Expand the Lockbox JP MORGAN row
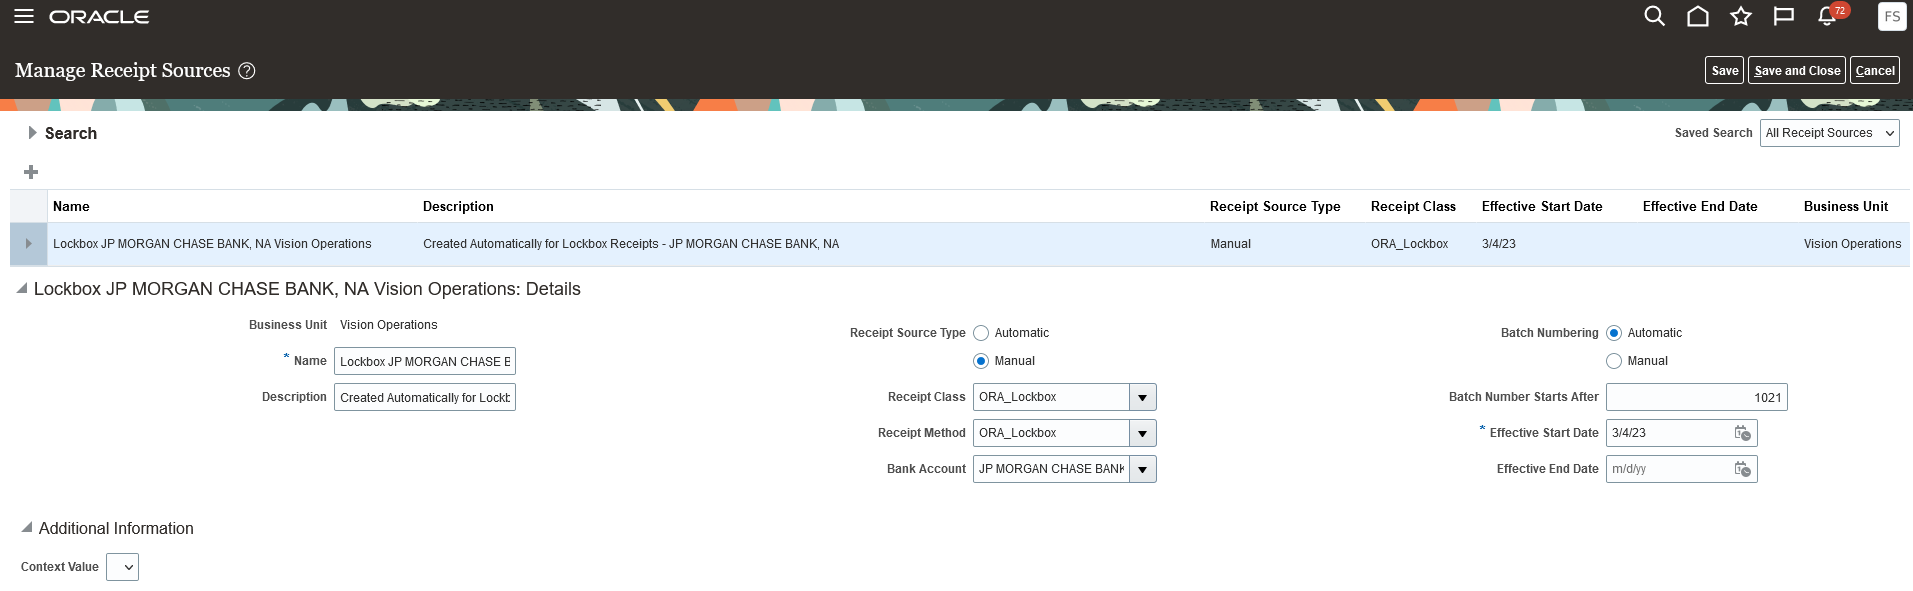This screenshot has width=1913, height=591. [x=28, y=244]
